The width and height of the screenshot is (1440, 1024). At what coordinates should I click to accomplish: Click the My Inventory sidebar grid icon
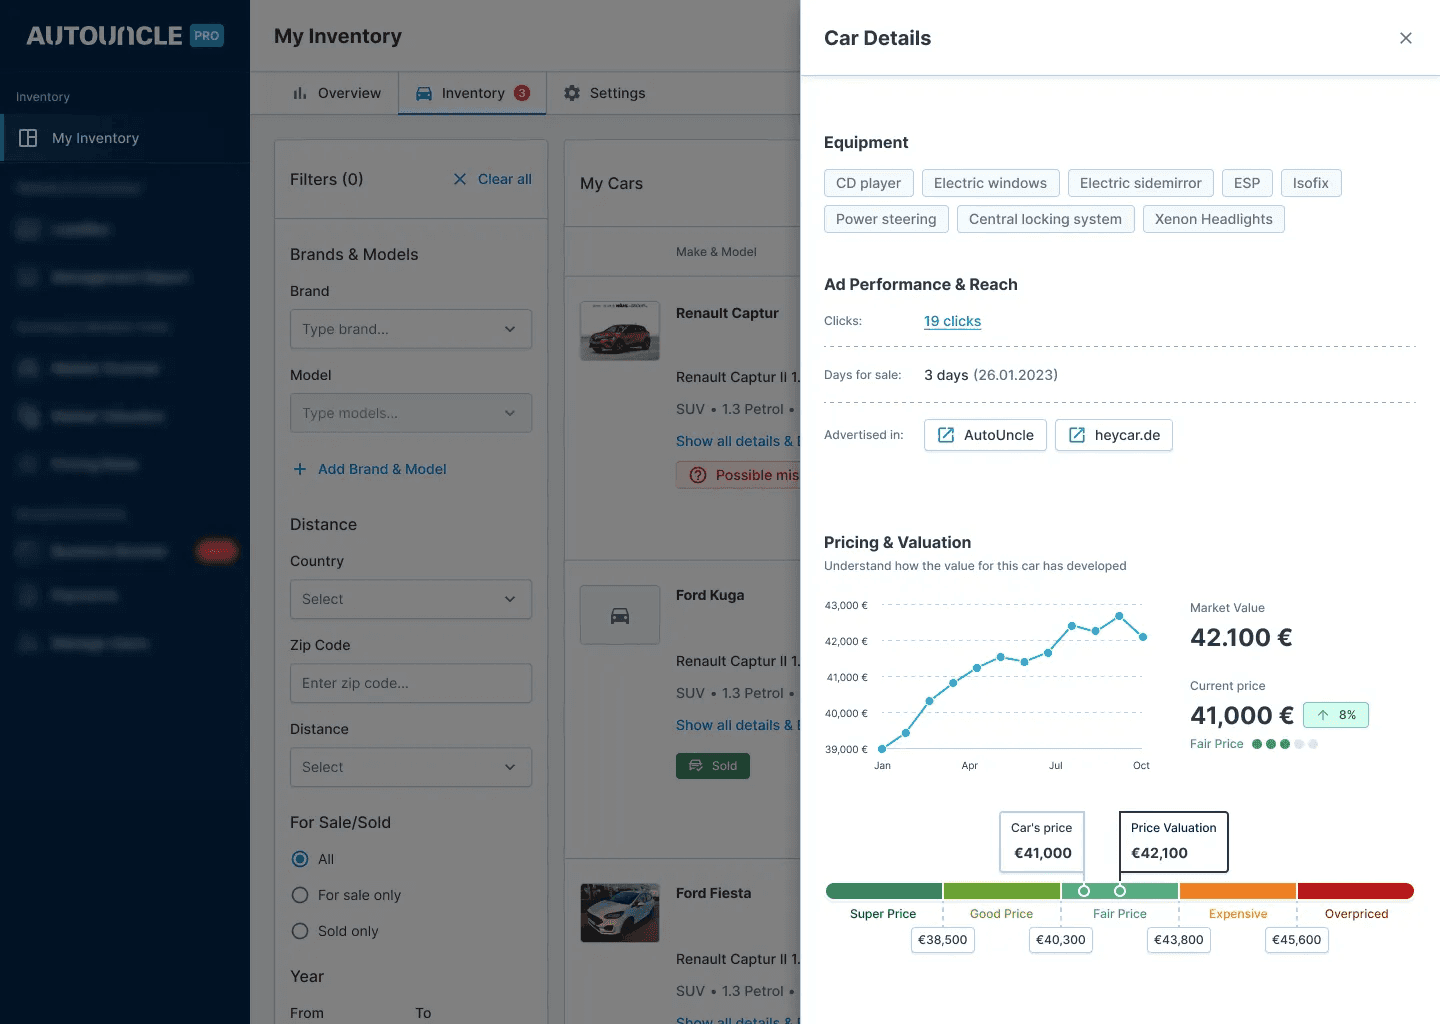point(28,138)
